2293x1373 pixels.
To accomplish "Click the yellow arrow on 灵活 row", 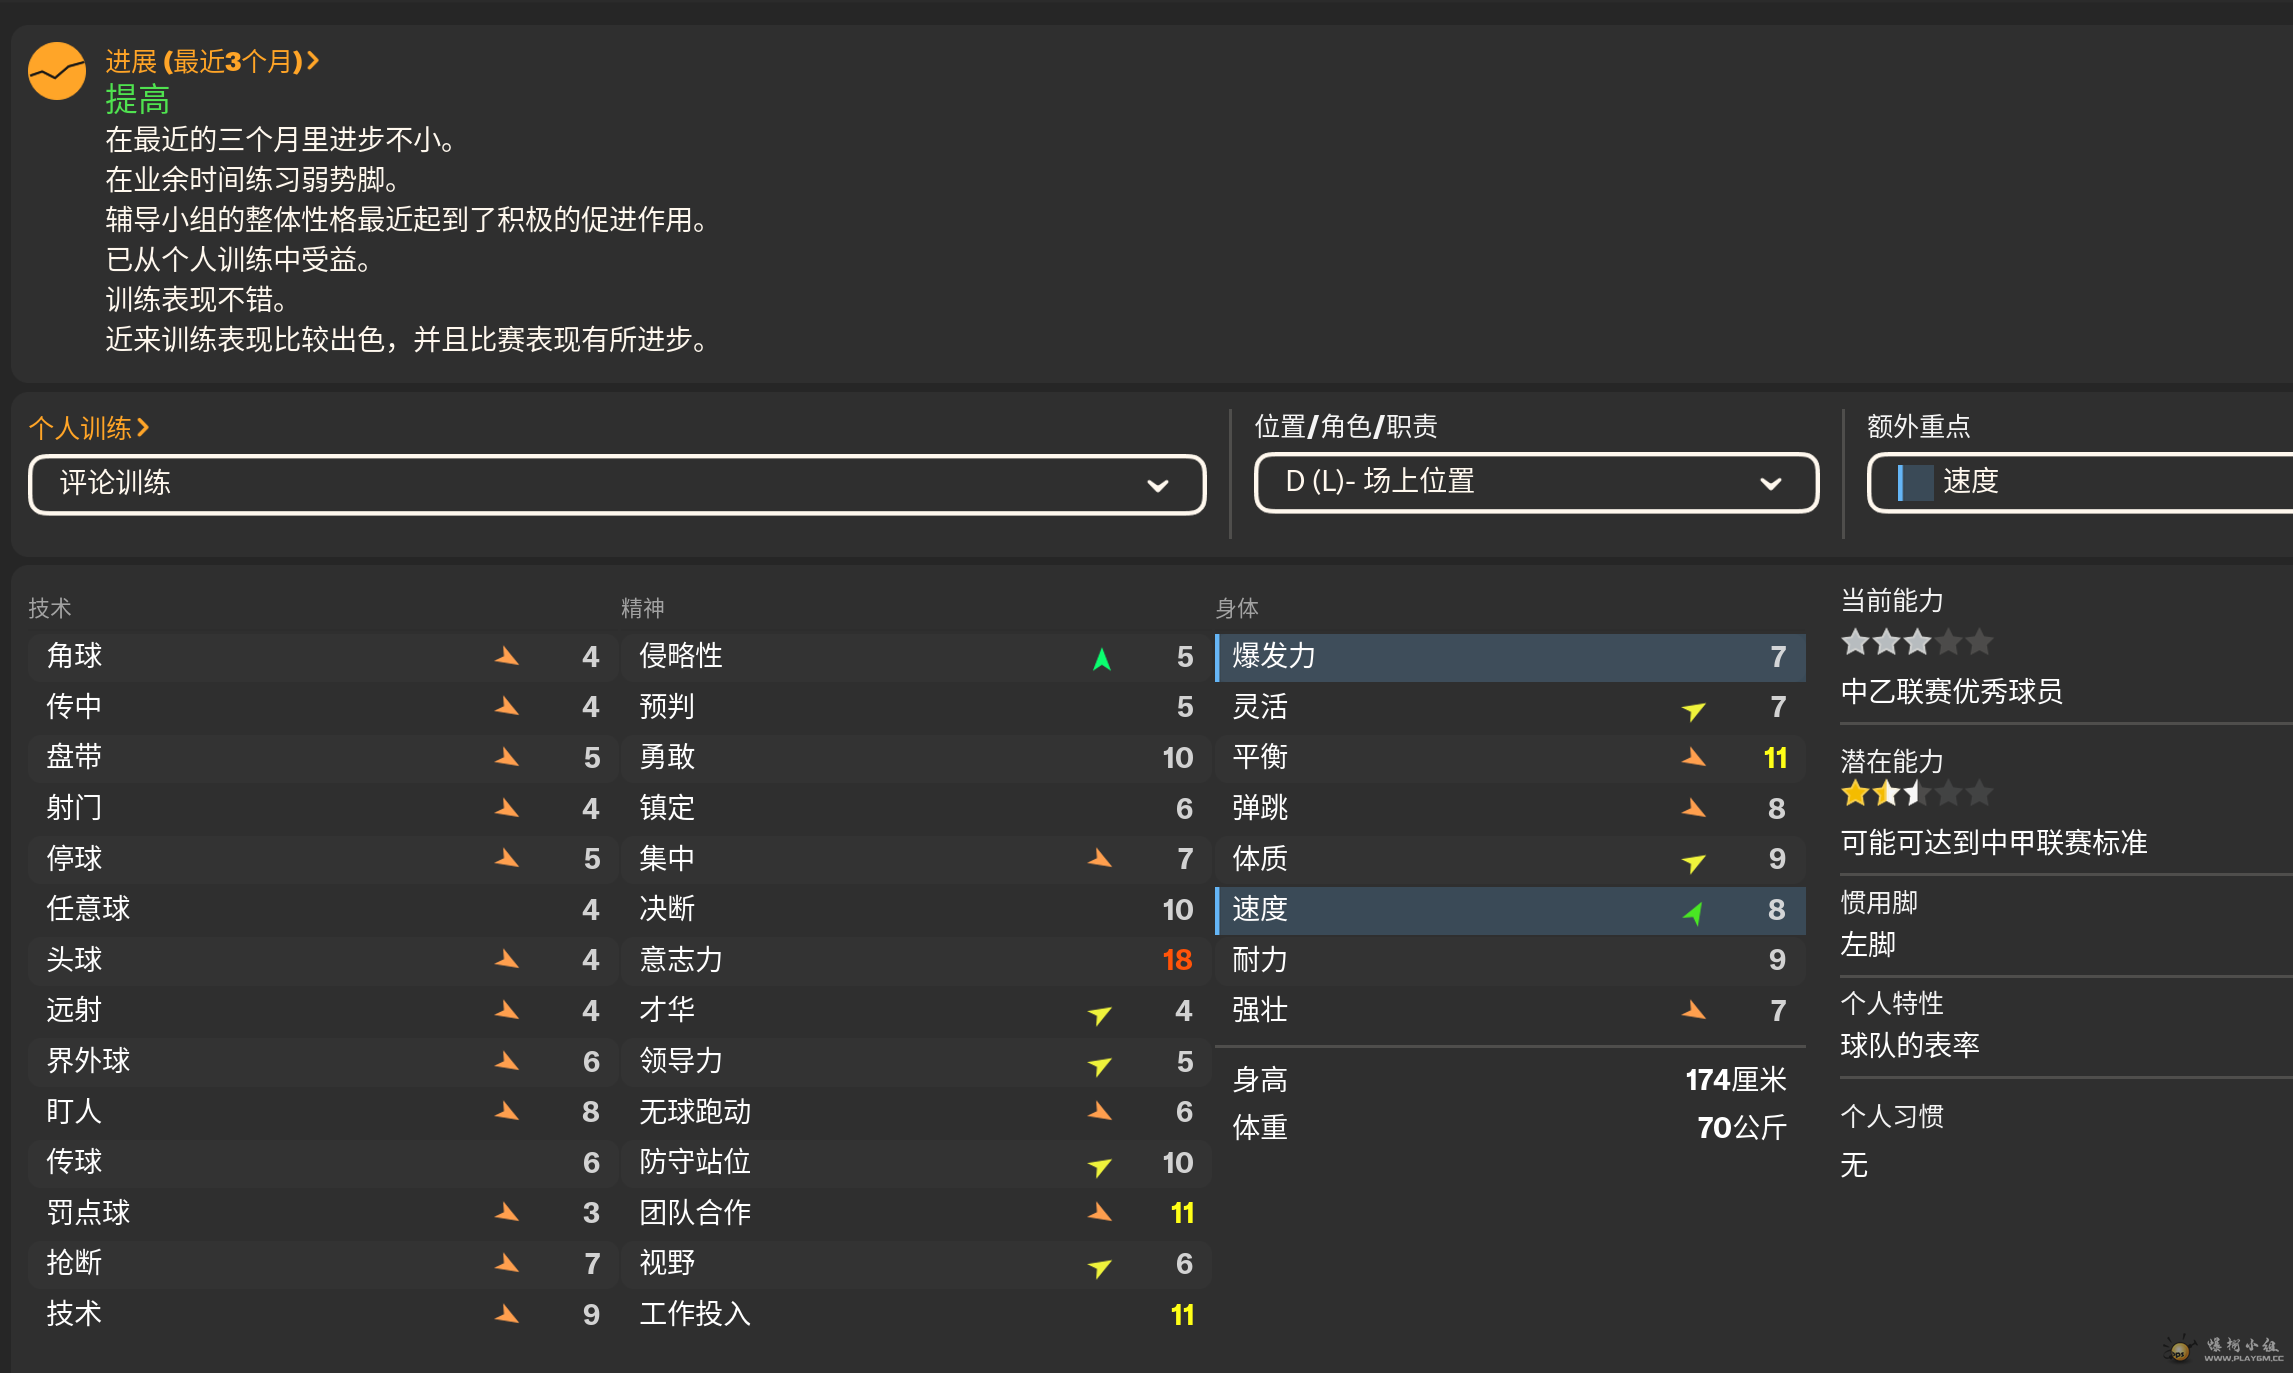I will (x=1693, y=710).
